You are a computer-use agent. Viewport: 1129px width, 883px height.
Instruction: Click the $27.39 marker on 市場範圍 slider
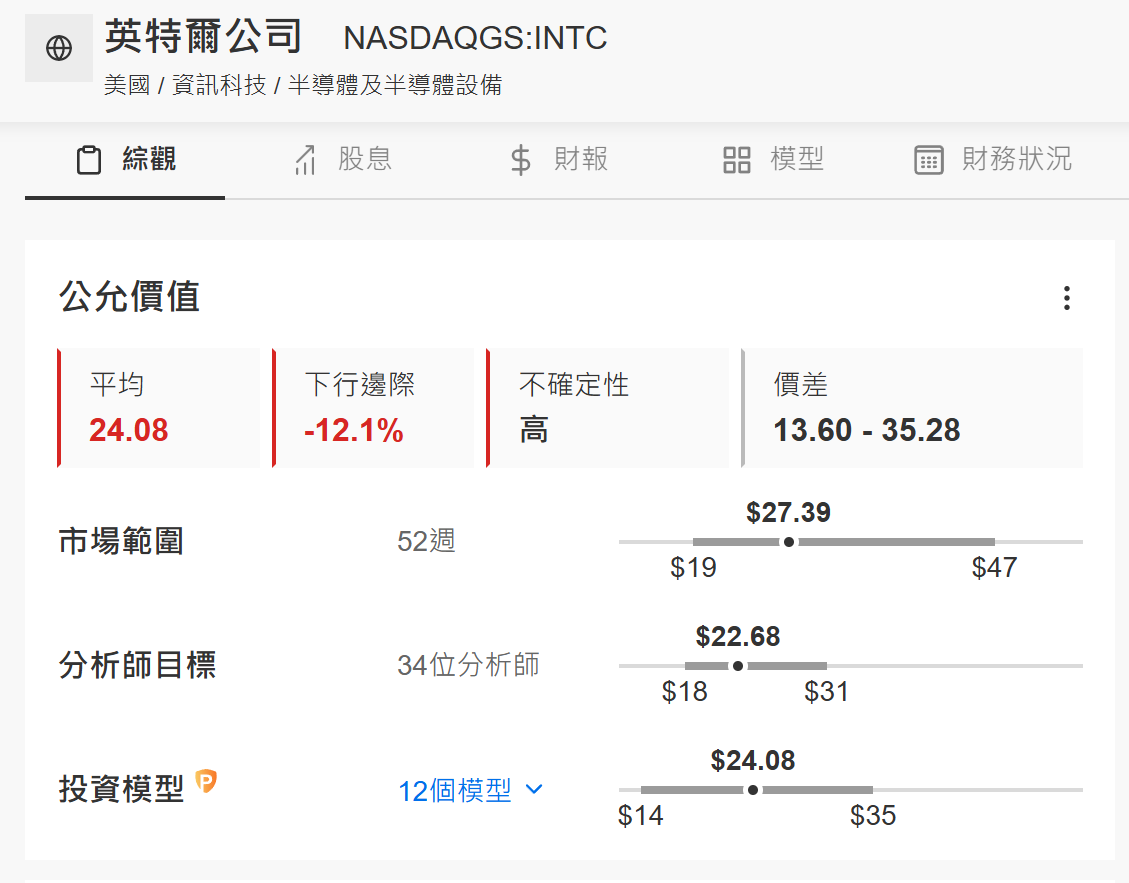coord(789,542)
